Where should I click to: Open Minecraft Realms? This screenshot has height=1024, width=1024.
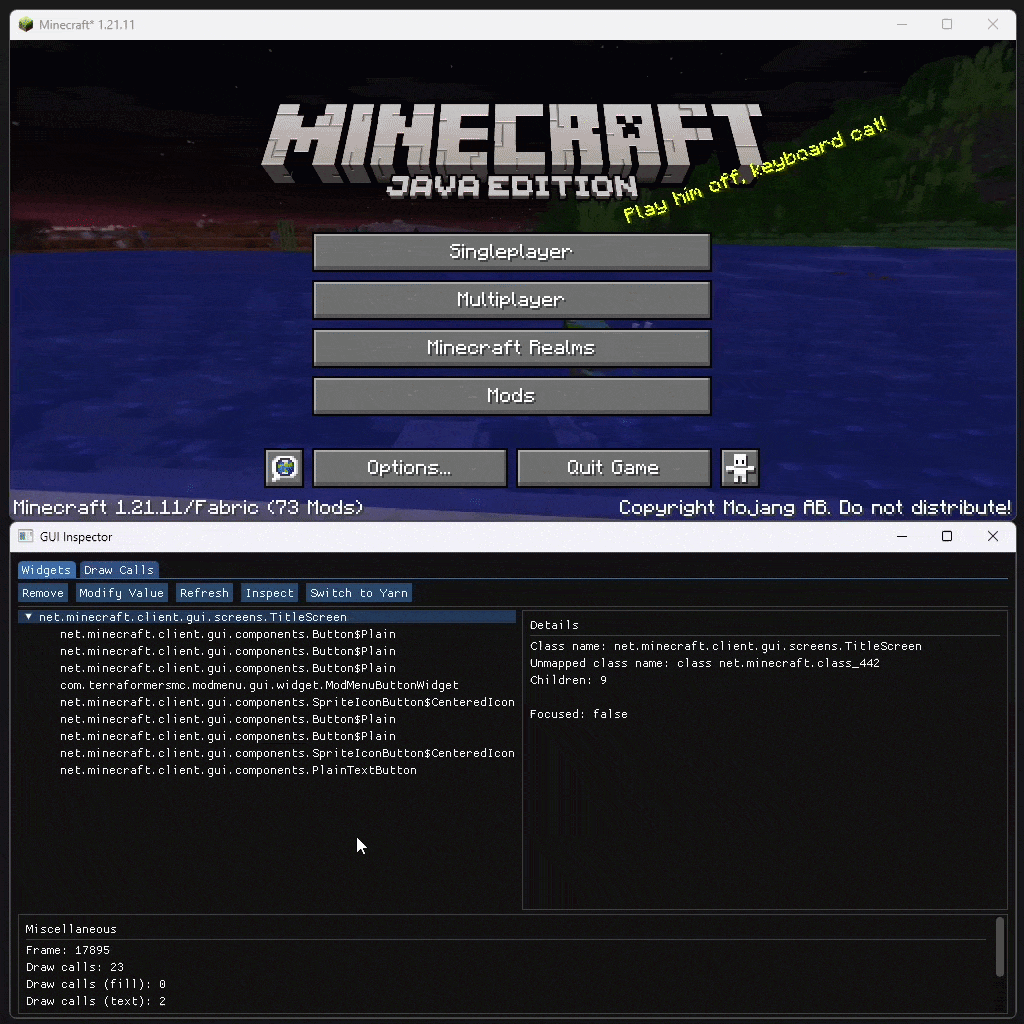[x=512, y=347]
